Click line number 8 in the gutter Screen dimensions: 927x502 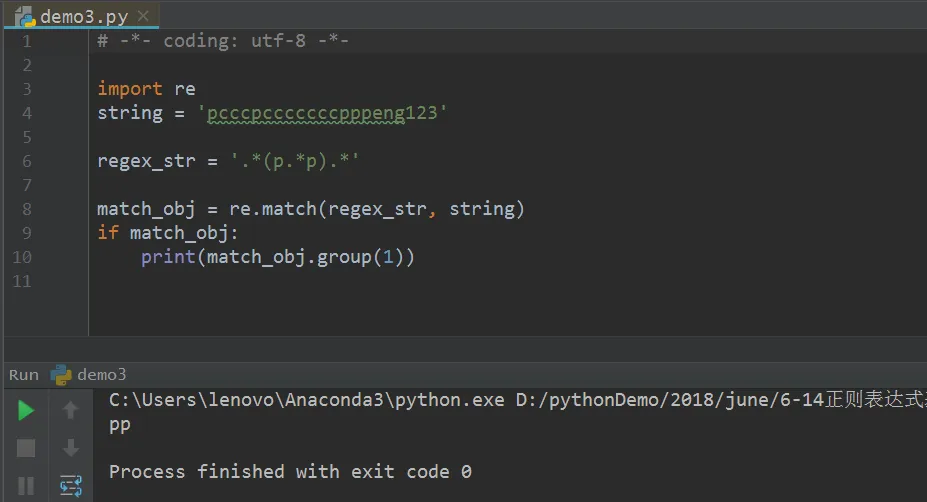pyautogui.click(x=27, y=209)
